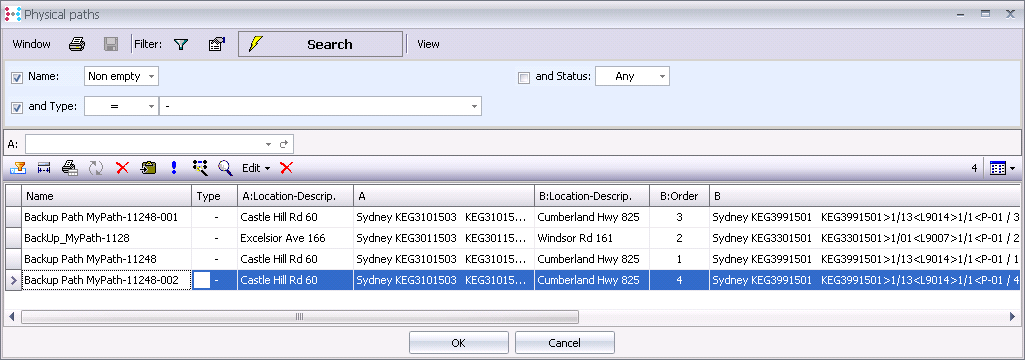Click the row indicator arrow of selected row
The image size is (1025, 360).
tap(13, 280)
